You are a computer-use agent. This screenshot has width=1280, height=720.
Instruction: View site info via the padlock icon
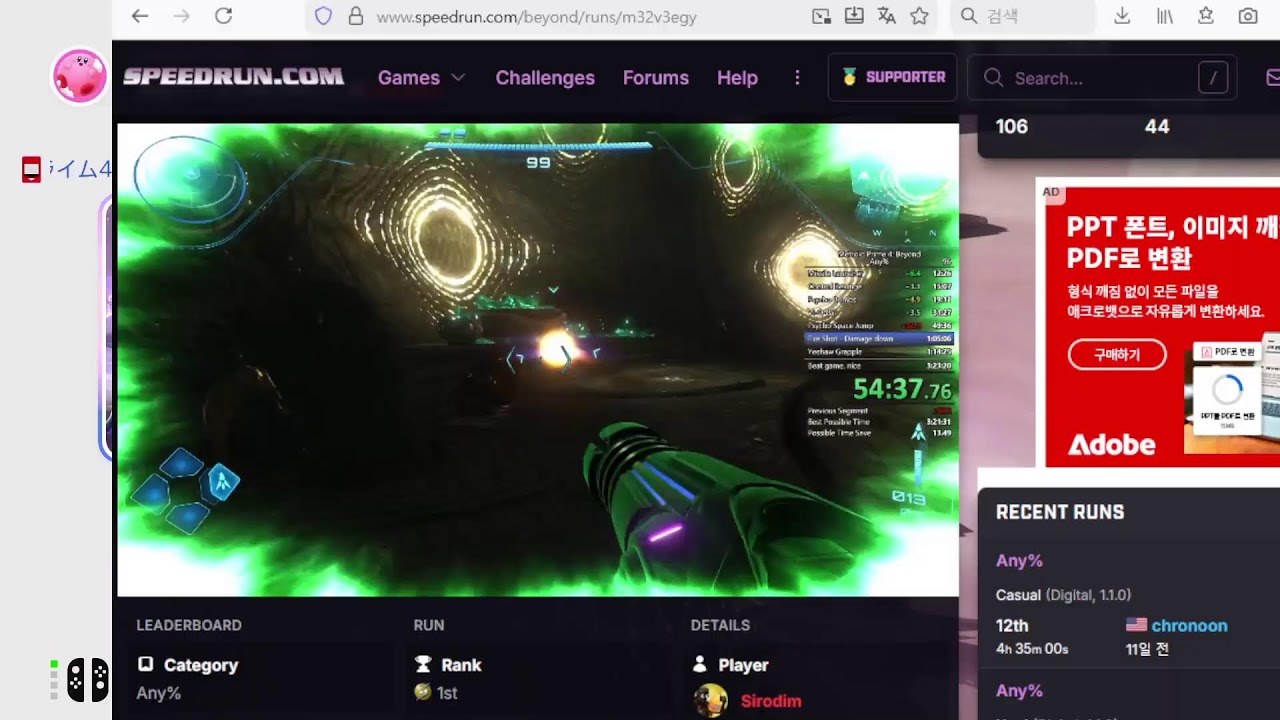[x=355, y=16]
